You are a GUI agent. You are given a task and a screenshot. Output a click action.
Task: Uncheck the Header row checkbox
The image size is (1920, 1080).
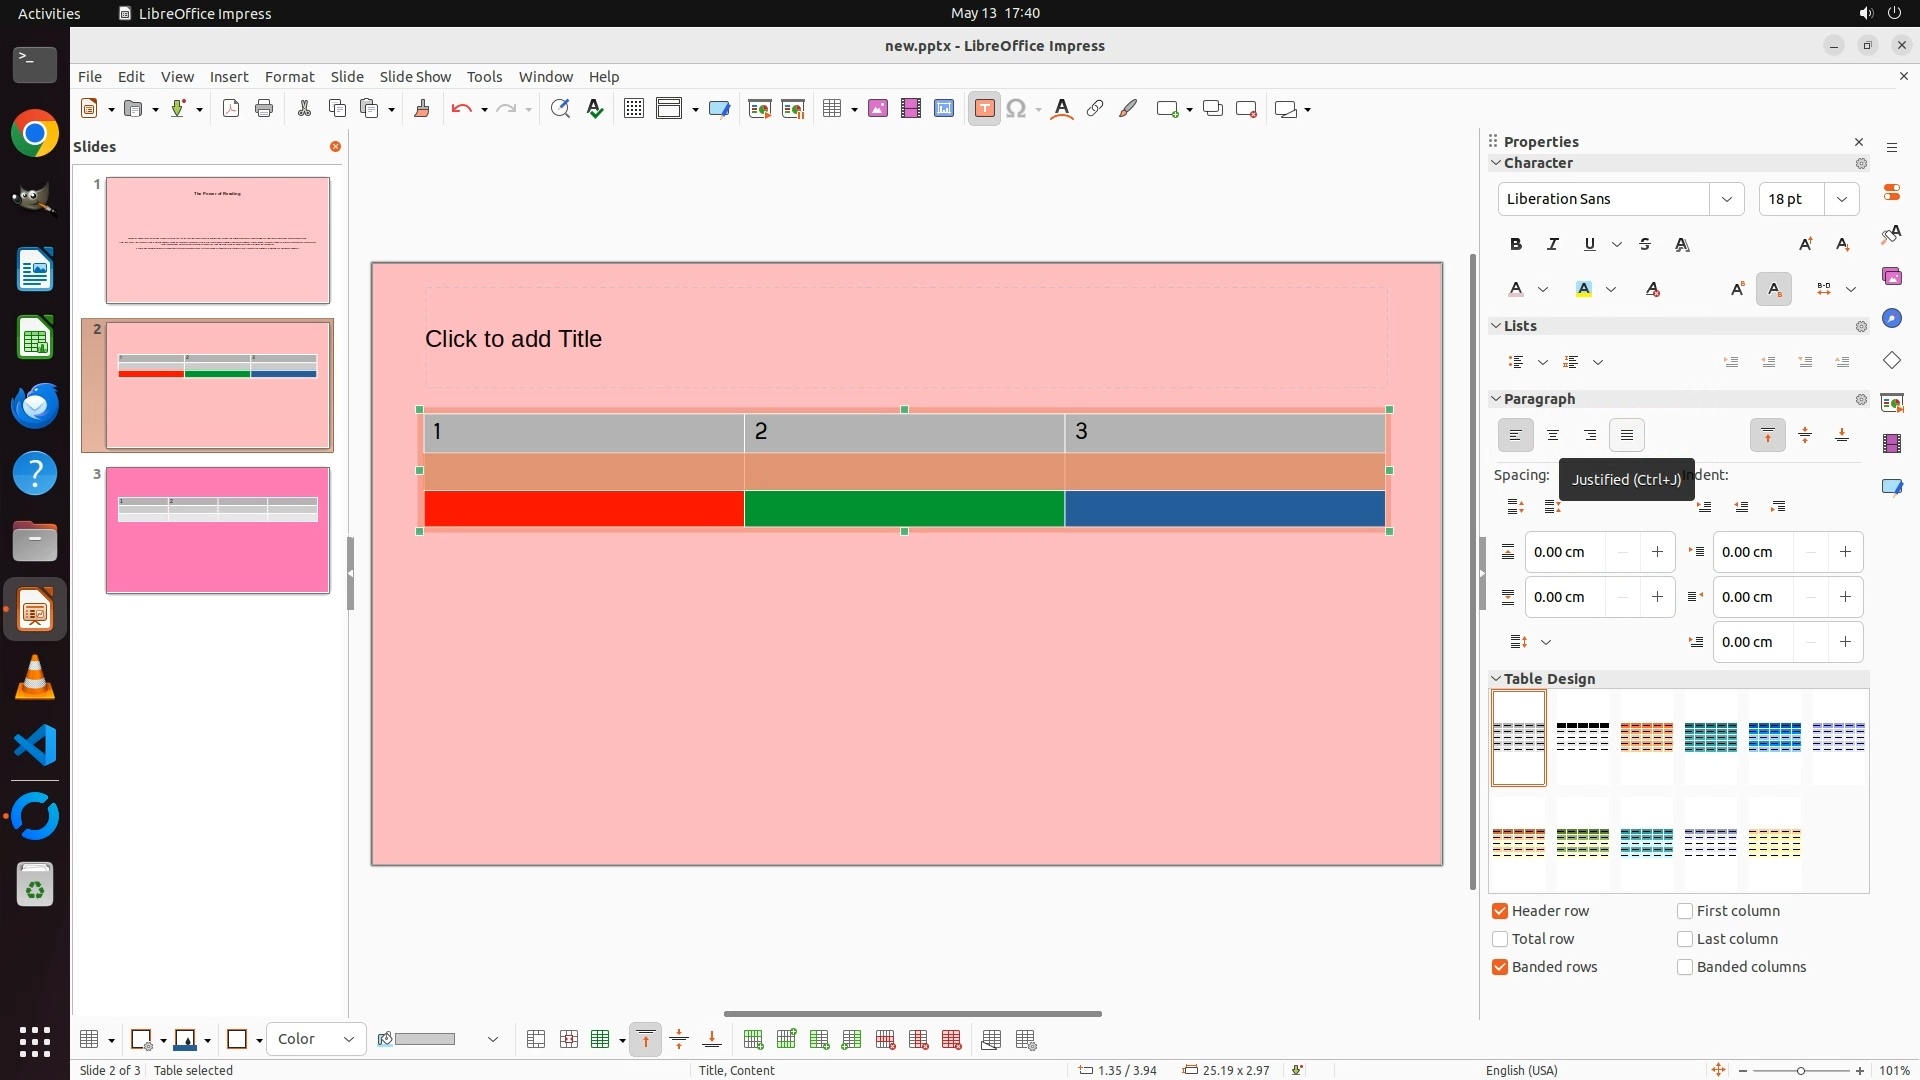[1500, 911]
